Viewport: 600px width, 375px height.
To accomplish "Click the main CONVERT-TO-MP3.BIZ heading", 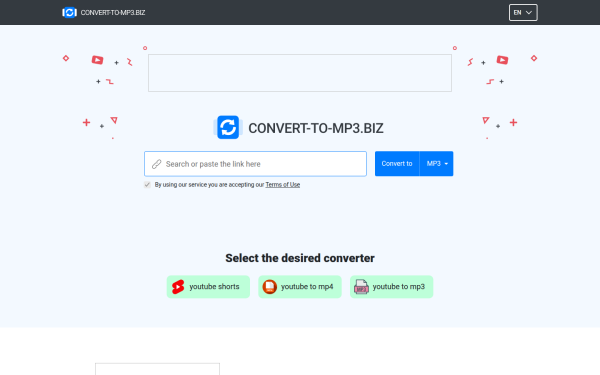I will pyautogui.click(x=316, y=128).
